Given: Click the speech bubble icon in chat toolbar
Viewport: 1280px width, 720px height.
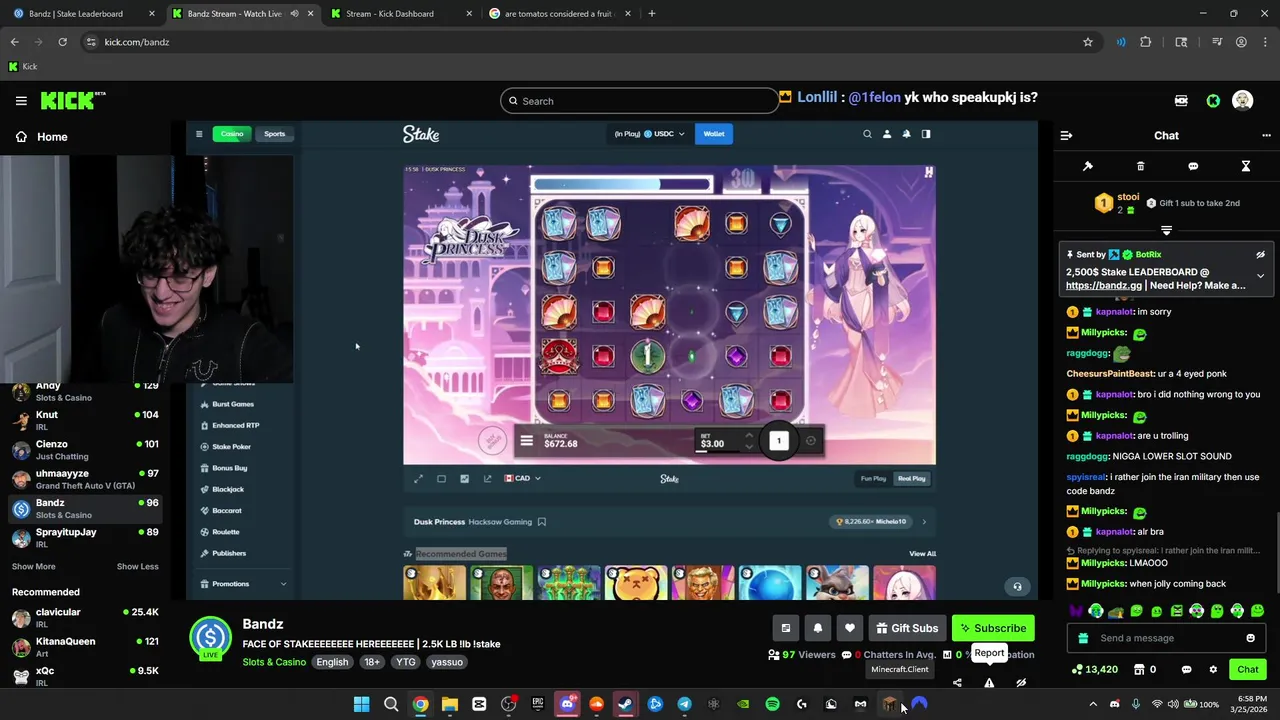Looking at the screenshot, I should pos(1193,166).
